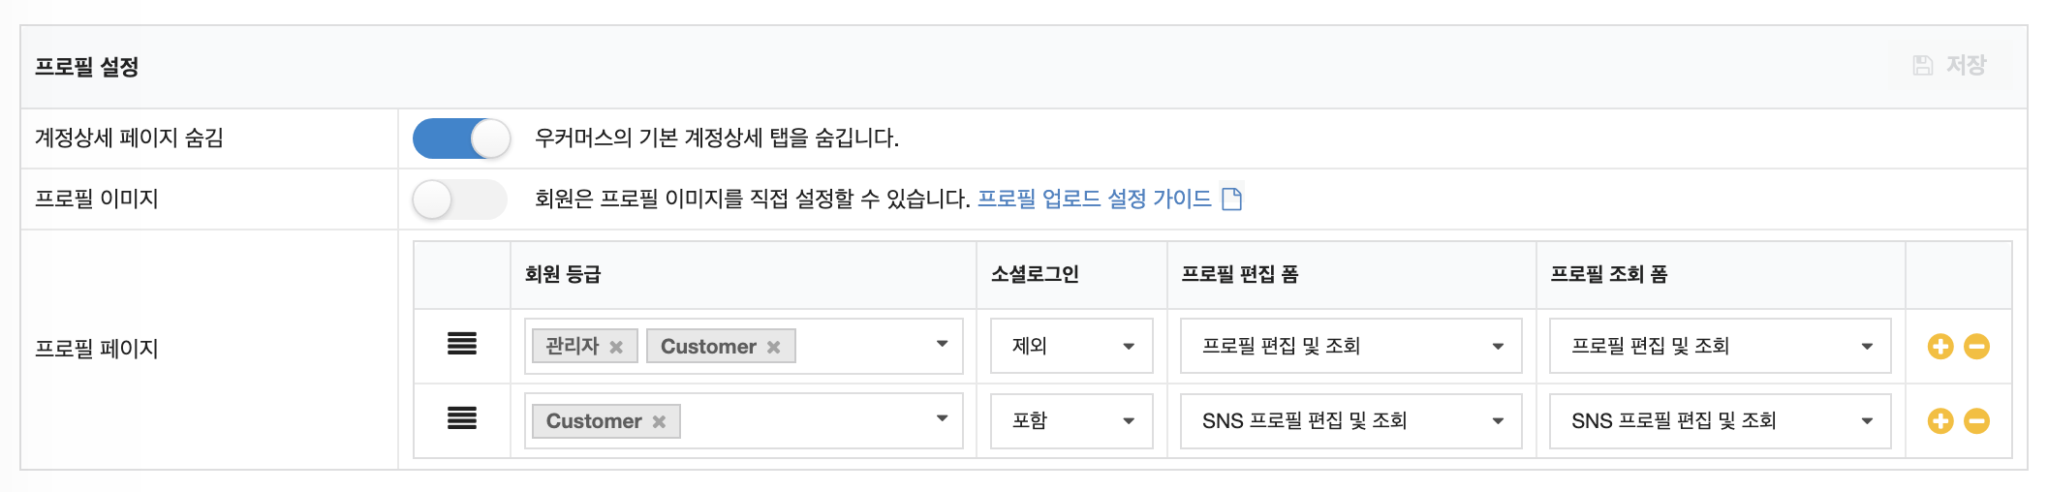Viewport: 2048px width, 492px height.
Task: Remove the second profile page row
Action: [1976, 421]
